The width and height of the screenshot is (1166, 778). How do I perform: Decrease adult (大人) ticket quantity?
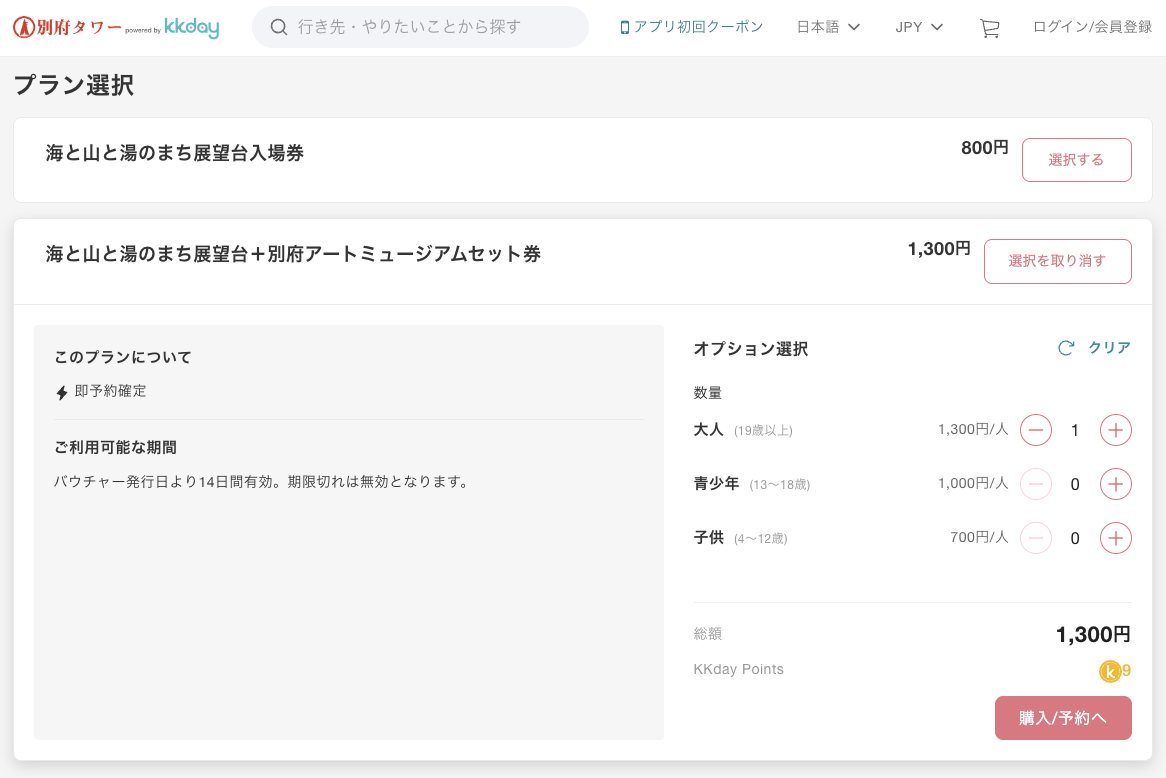1035,430
